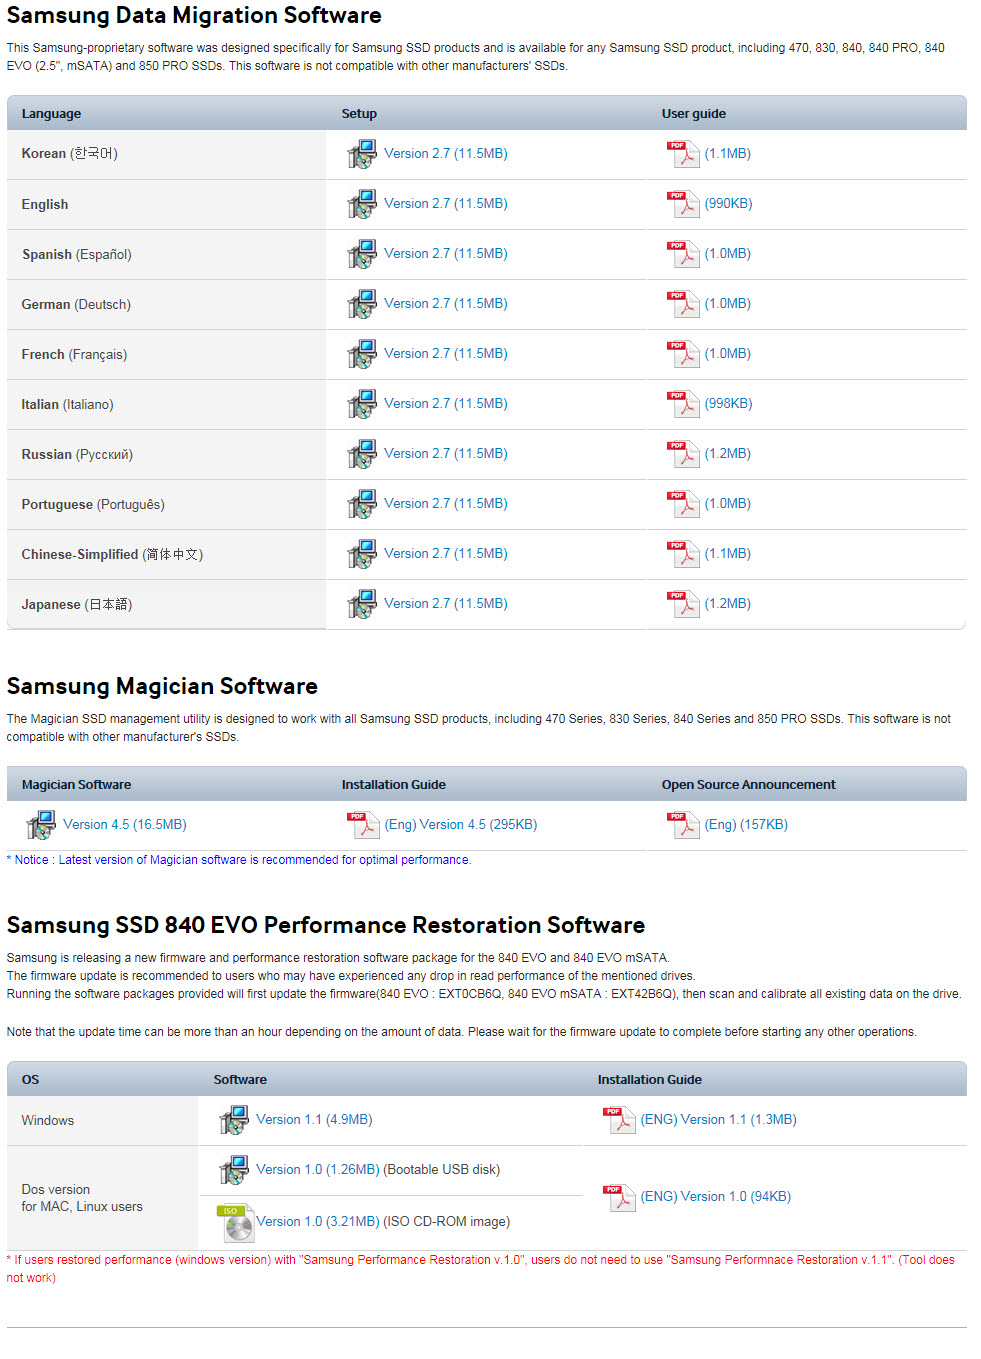Viewport: 981px width, 1359px height.
Task: Click the PDF user guide icon for Chinese-Simplified
Action: [x=683, y=554]
